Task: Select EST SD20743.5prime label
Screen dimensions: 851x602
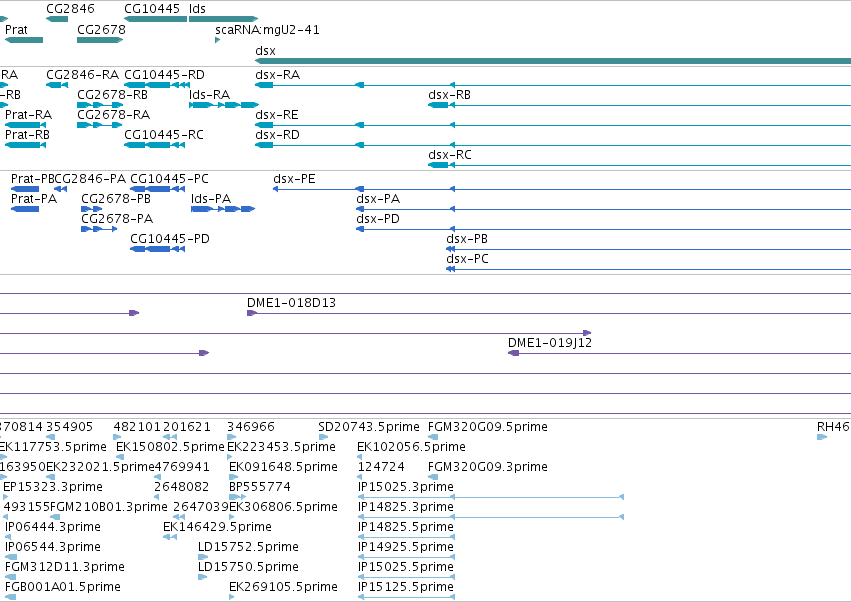Action: tap(369, 427)
